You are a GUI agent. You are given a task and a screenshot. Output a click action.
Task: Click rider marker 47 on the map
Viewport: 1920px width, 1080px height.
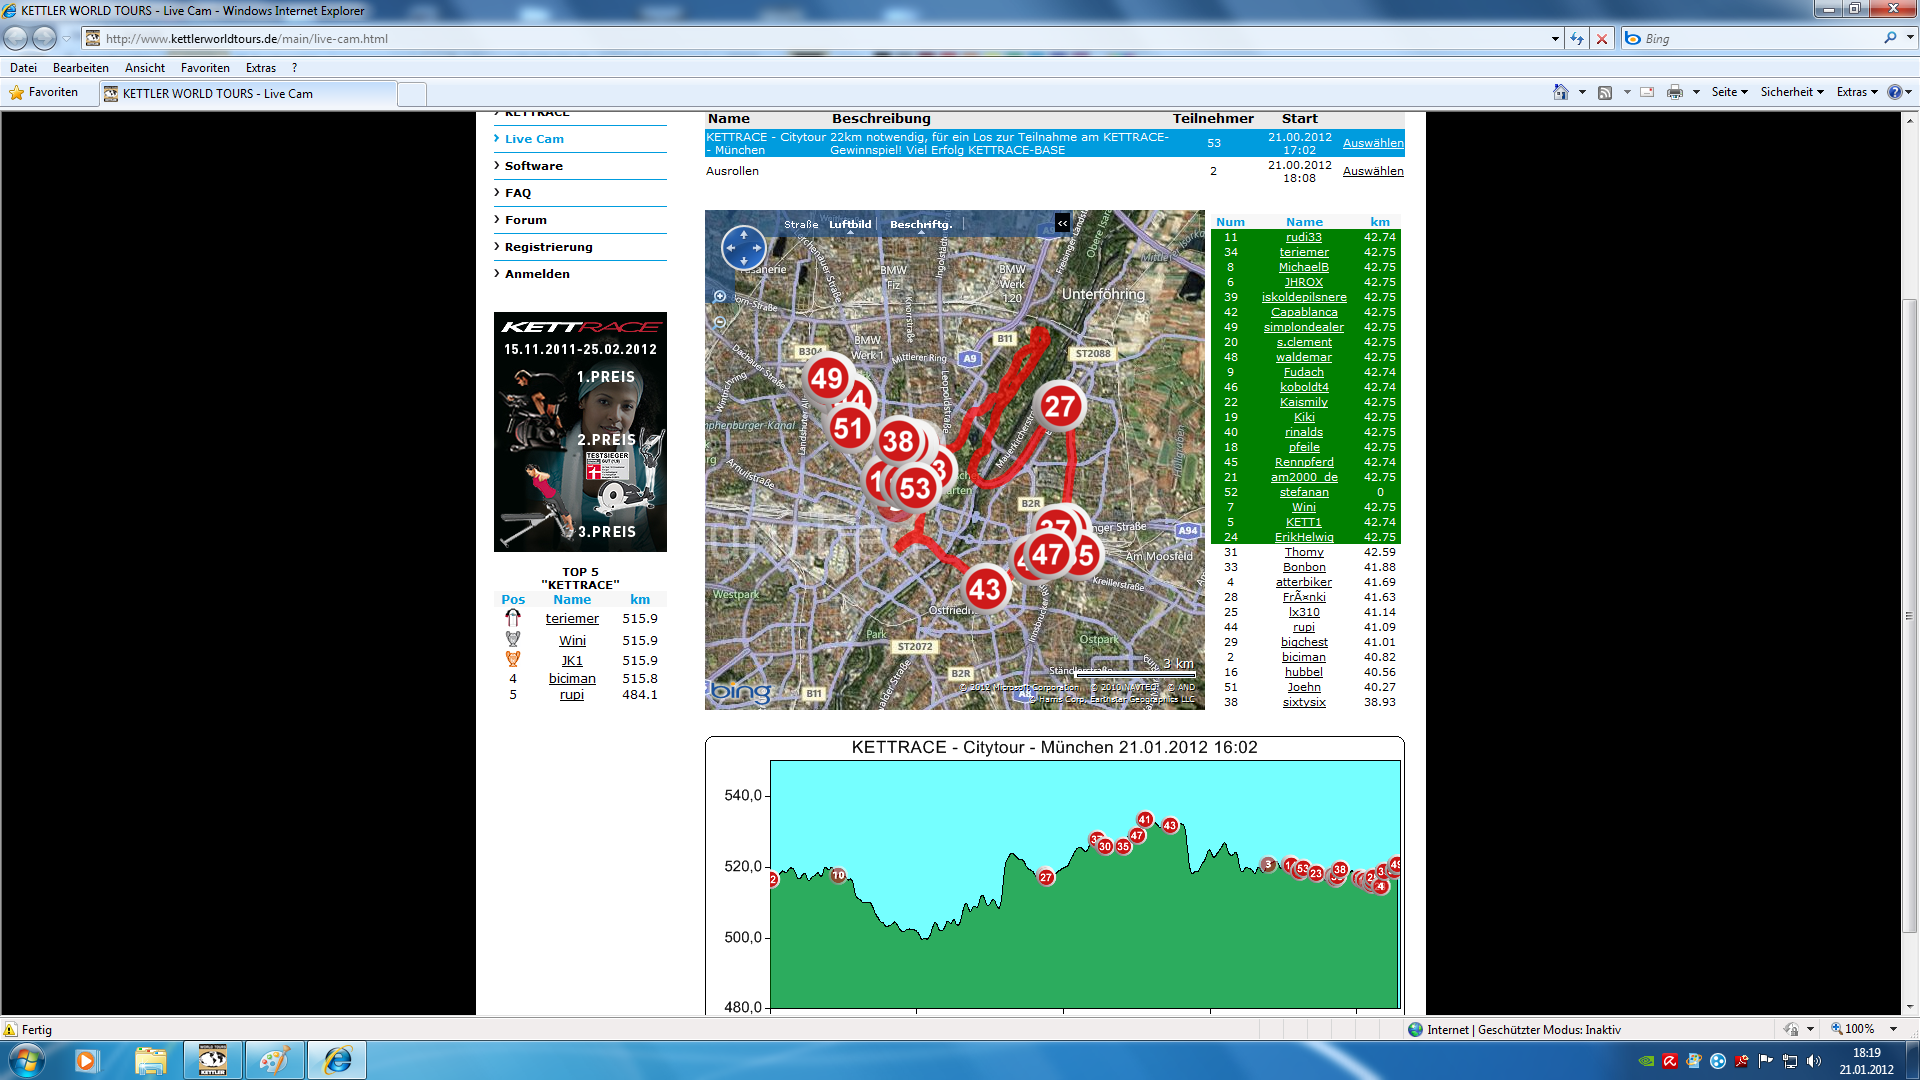[x=1047, y=554]
